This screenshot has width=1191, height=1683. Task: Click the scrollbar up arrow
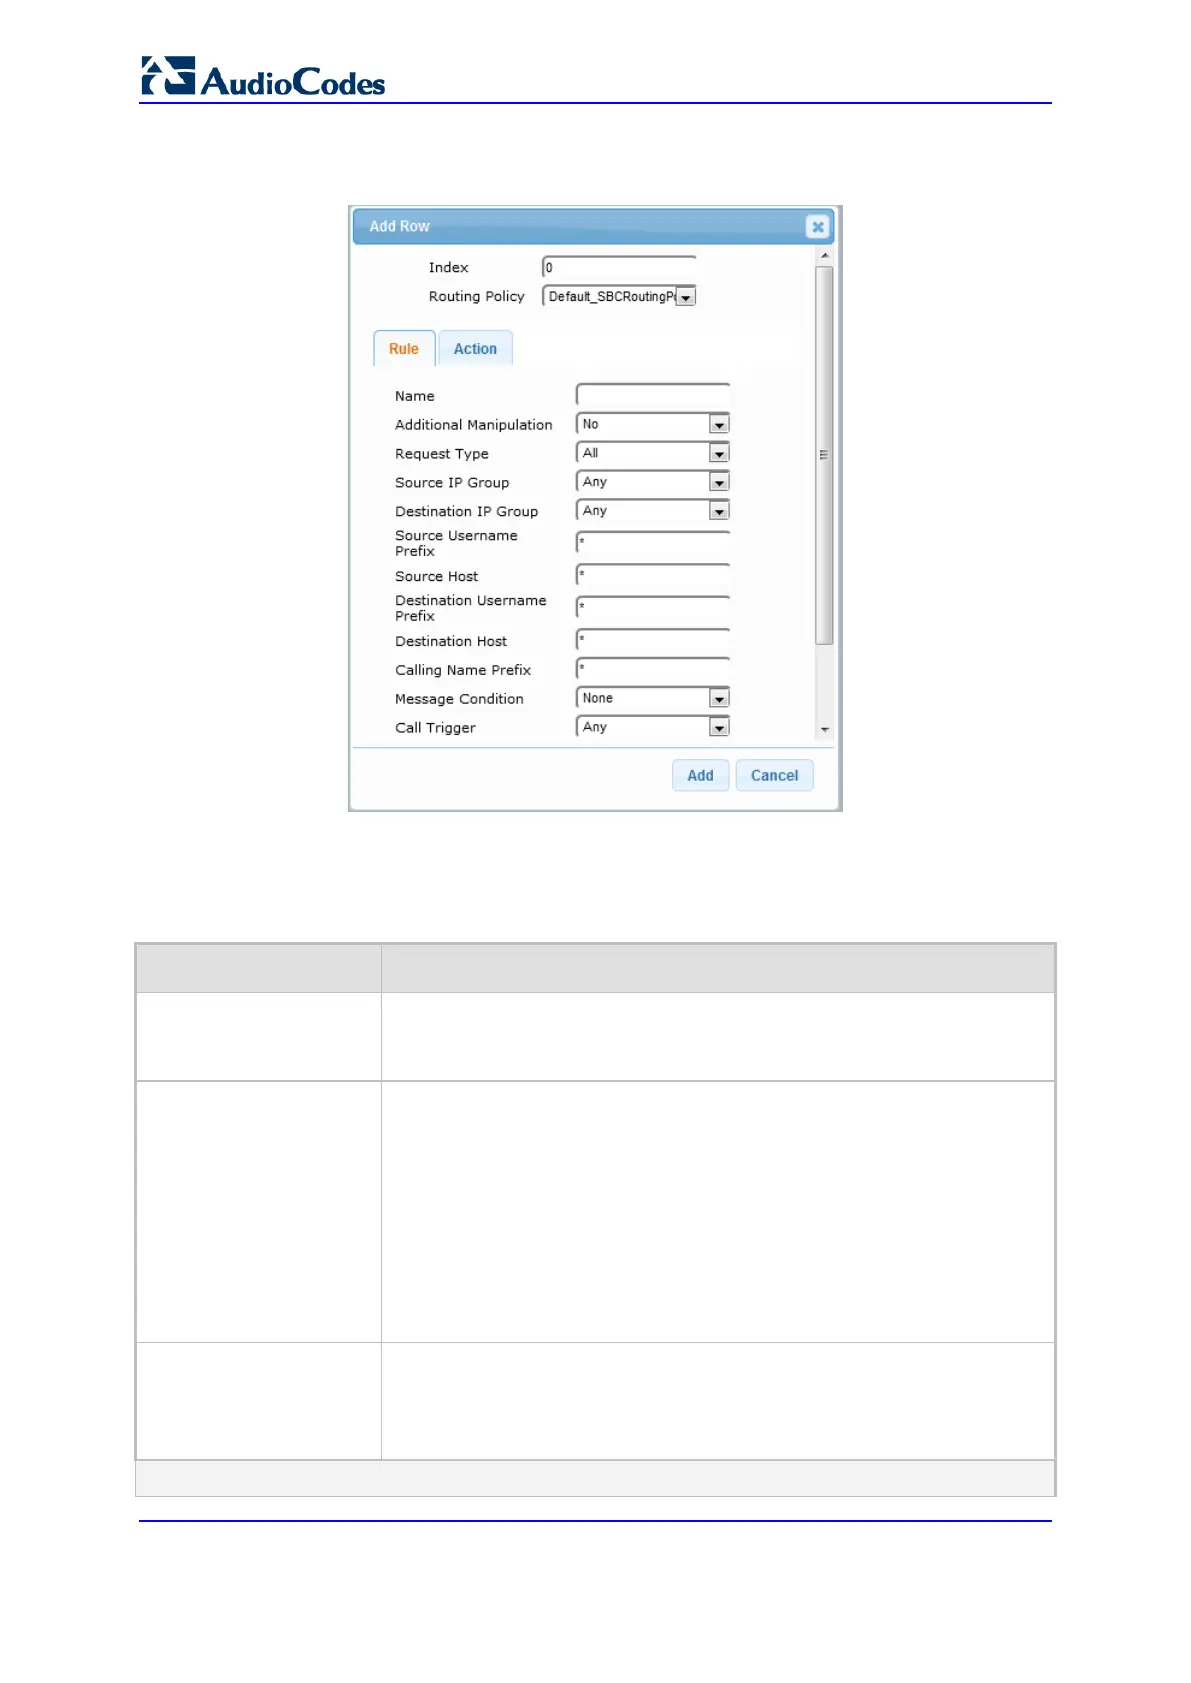[825, 256]
